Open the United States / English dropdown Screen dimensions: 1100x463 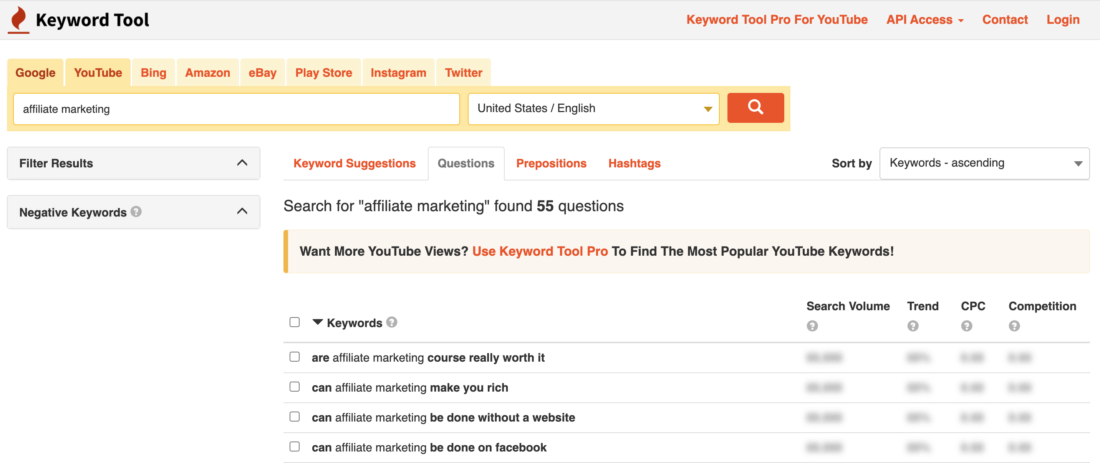[x=593, y=109]
